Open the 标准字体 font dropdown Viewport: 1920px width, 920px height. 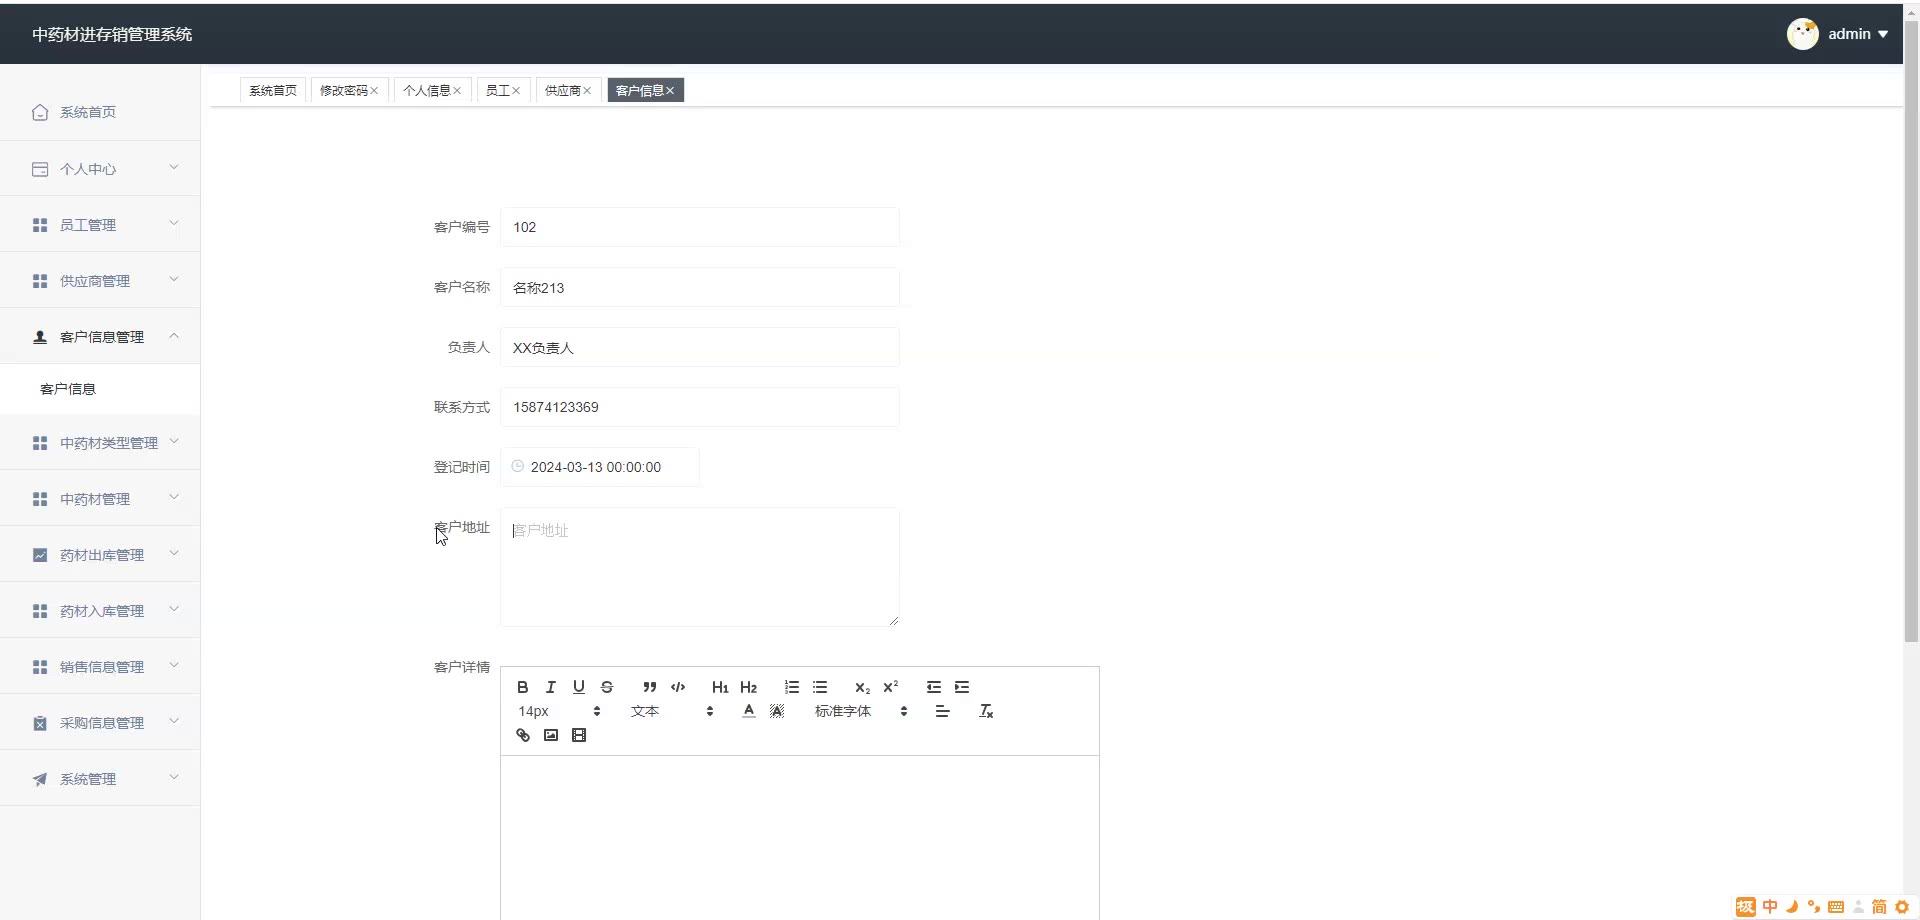[x=861, y=711]
